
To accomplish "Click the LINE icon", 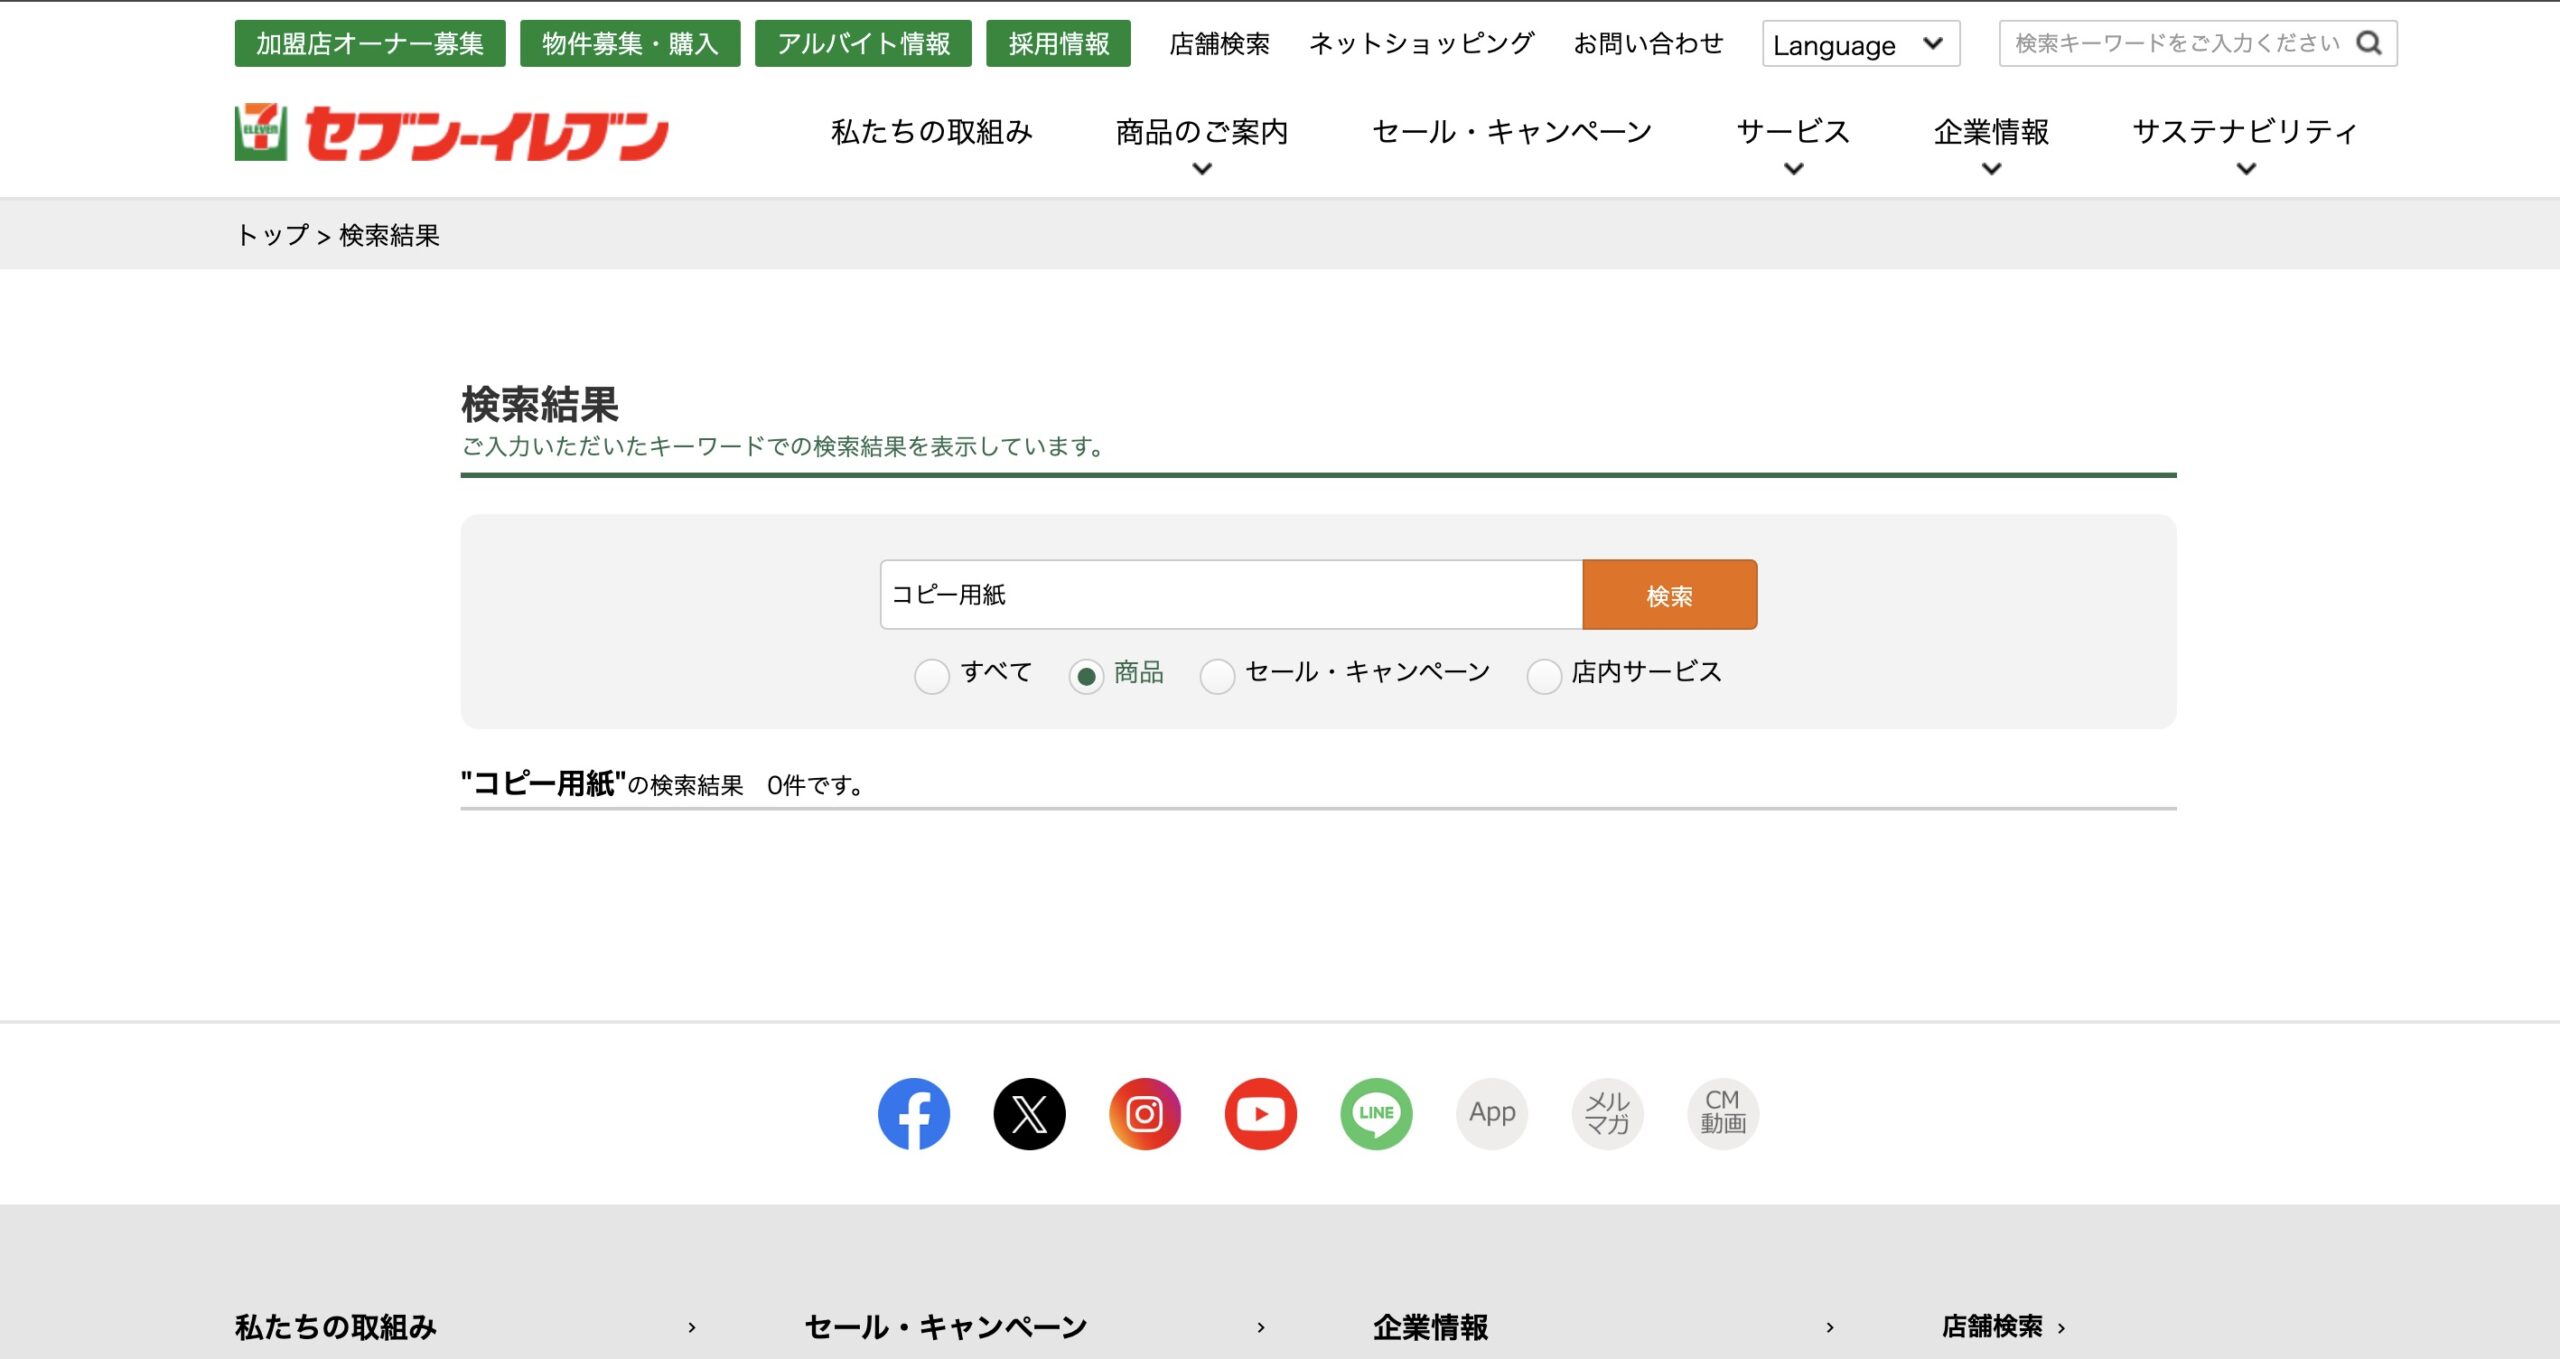I will [x=1376, y=1113].
